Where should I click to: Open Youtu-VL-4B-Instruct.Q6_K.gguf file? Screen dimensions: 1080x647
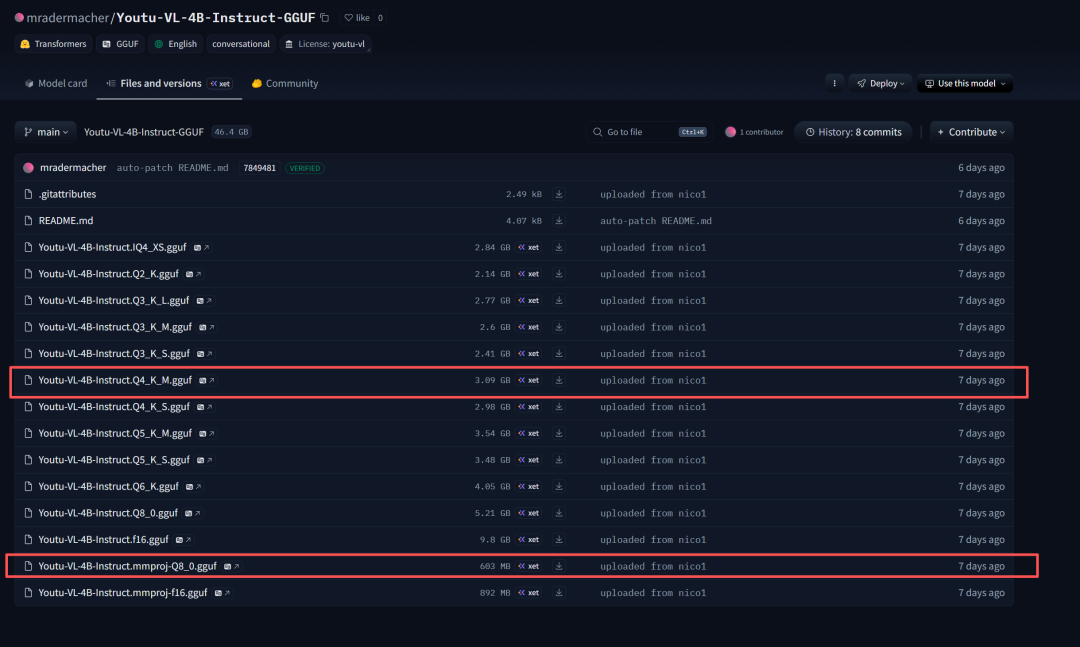click(108, 486)
